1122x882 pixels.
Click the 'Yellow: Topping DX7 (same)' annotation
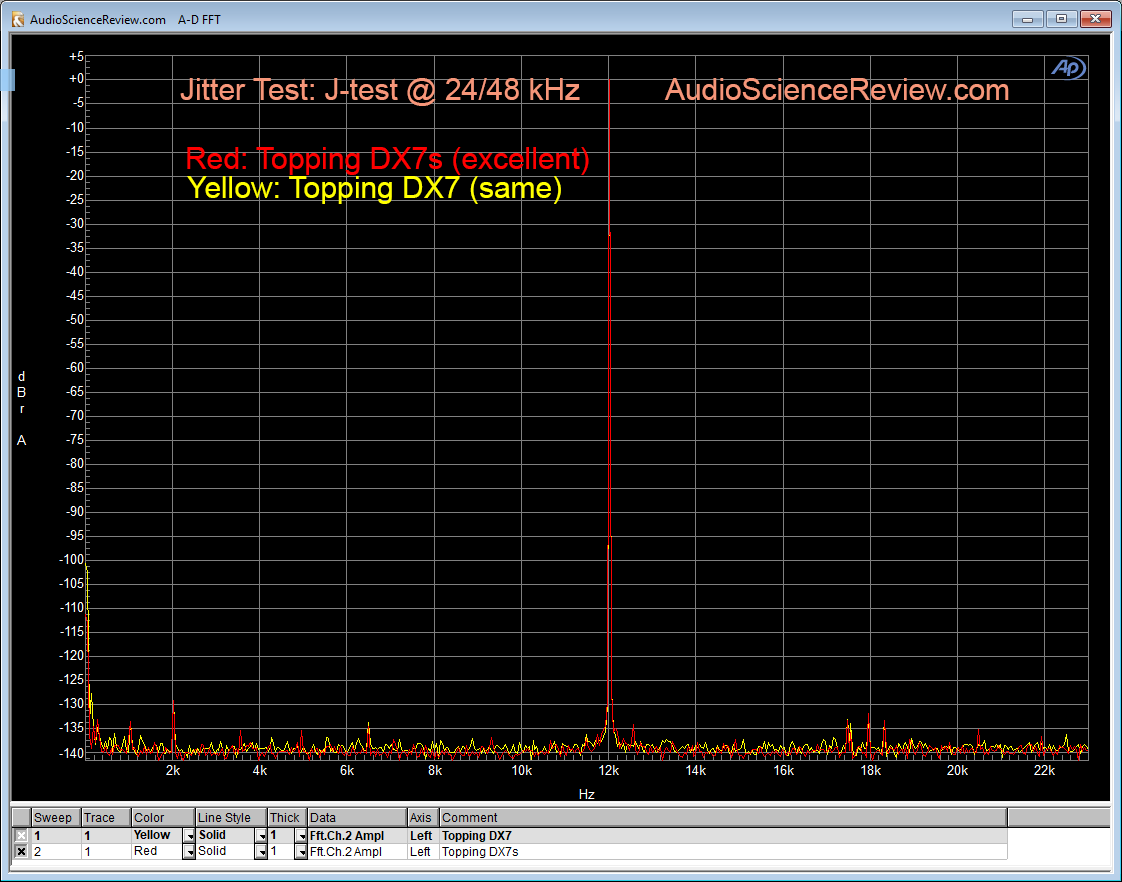click(374, 188)
